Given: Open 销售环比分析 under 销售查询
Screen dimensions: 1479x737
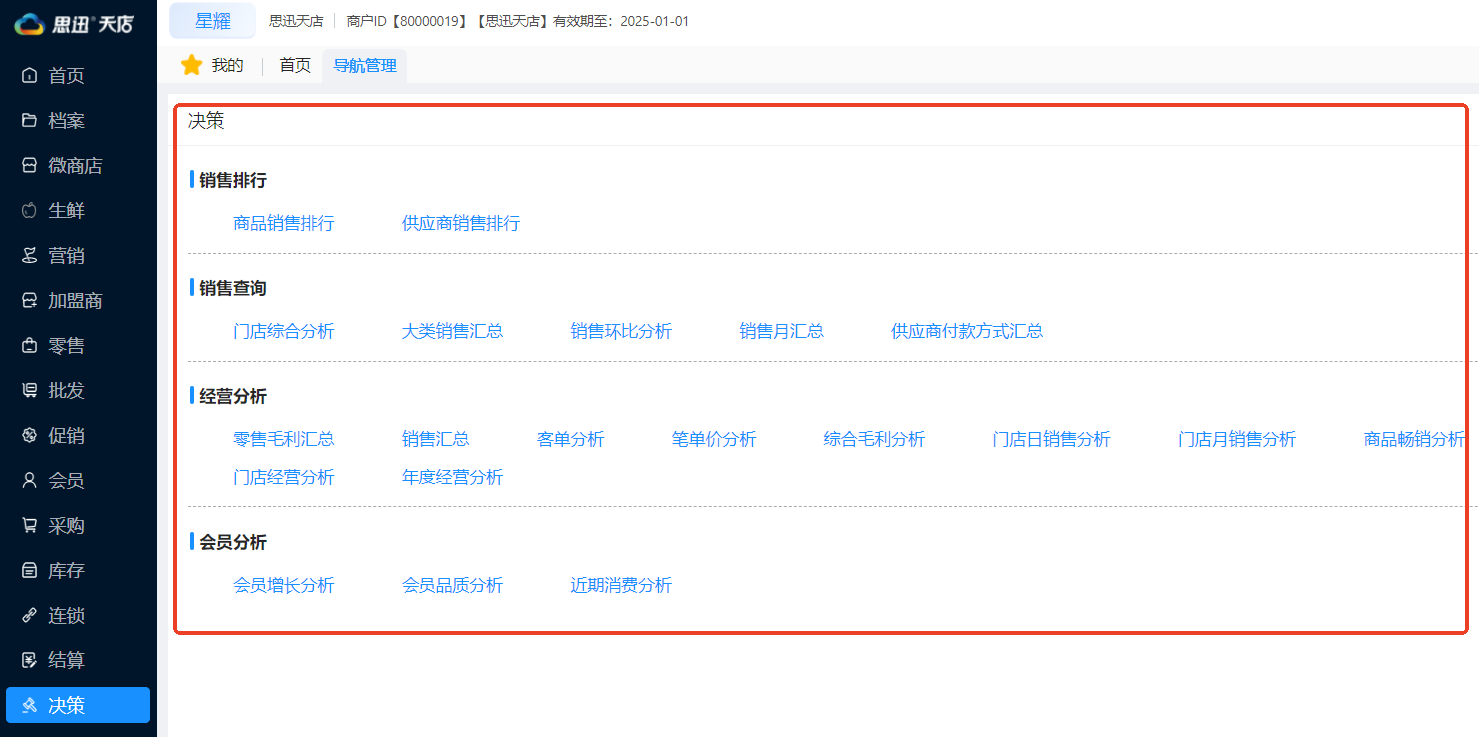Looking at the screenshot, I should [x=621, y=330].
